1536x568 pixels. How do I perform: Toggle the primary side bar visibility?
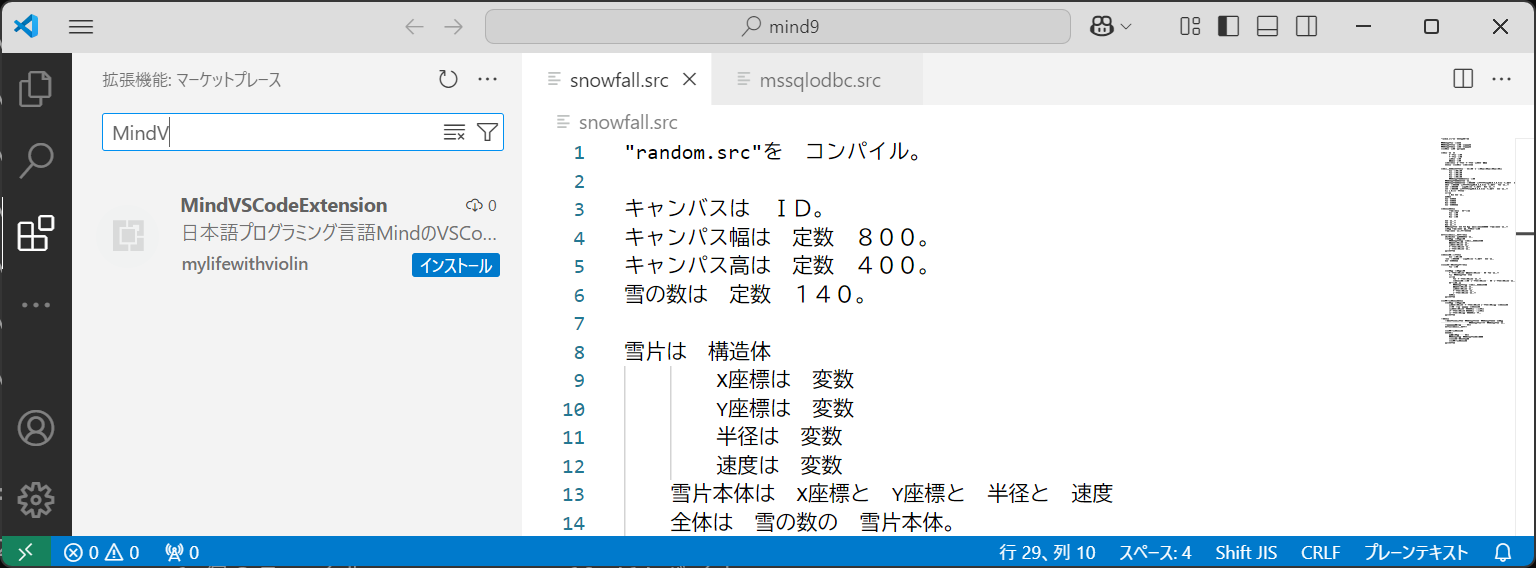click(1228, 27)
